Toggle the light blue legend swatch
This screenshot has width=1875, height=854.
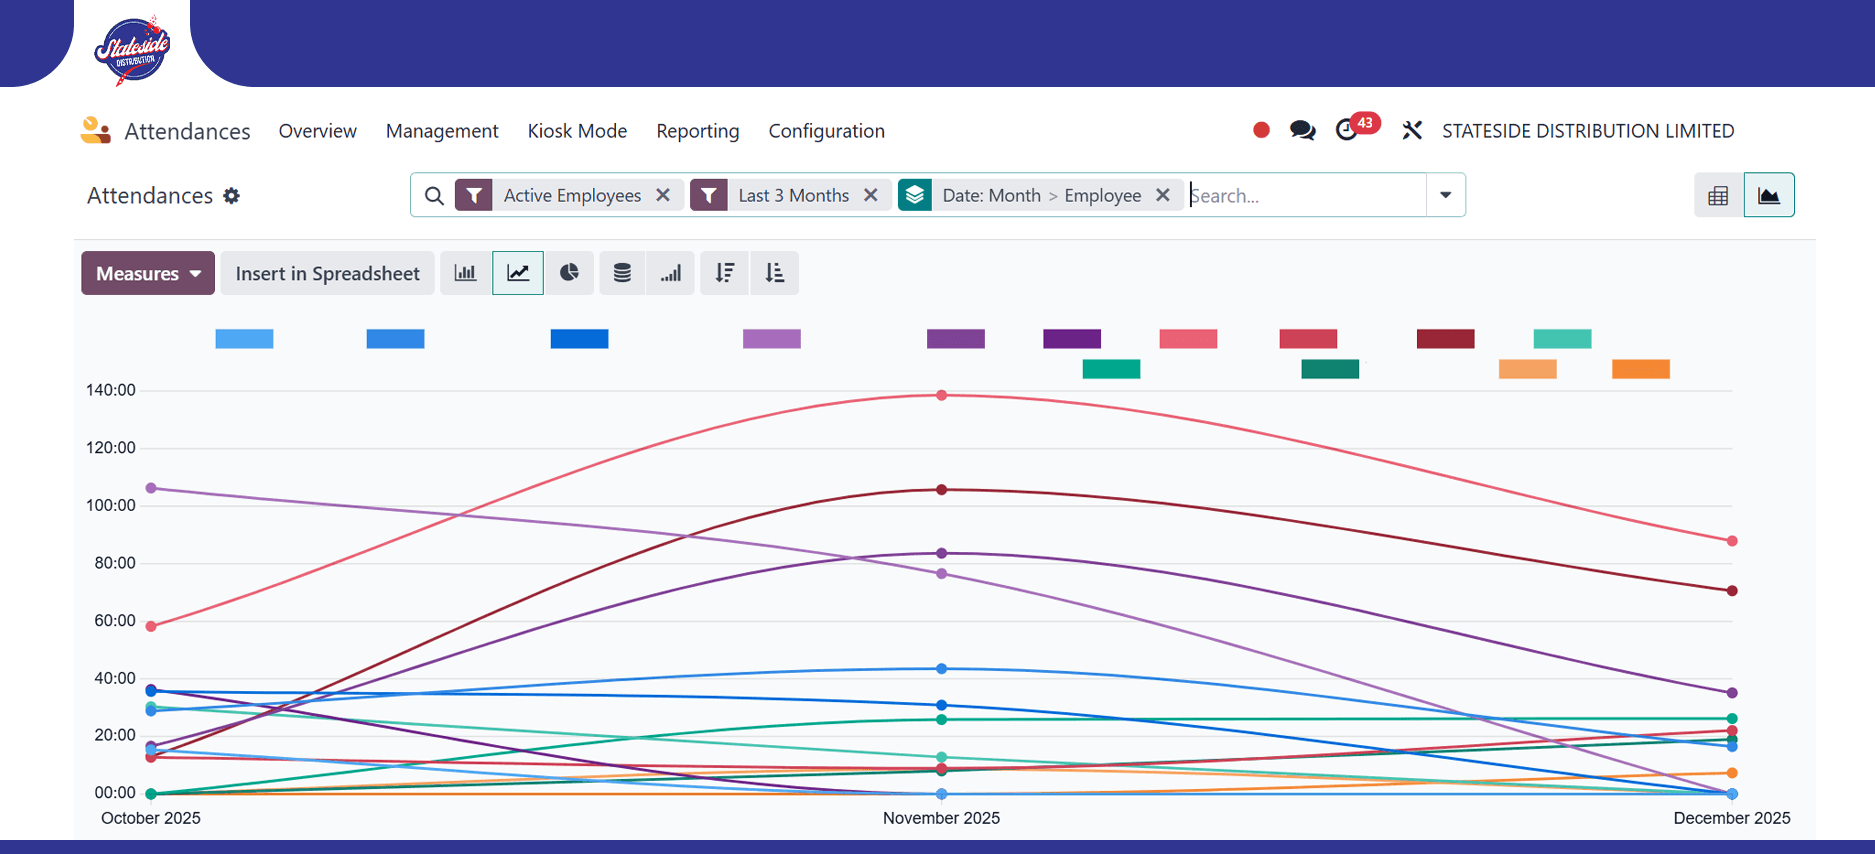244,339
